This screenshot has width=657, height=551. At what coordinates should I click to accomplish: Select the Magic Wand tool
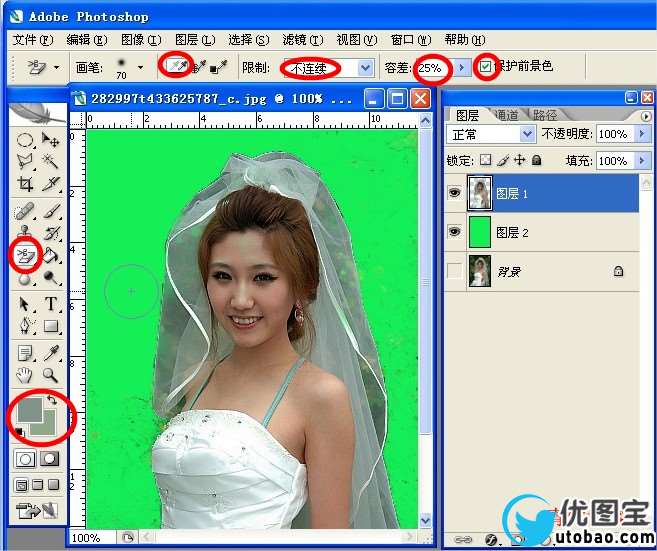click(50, 161)
